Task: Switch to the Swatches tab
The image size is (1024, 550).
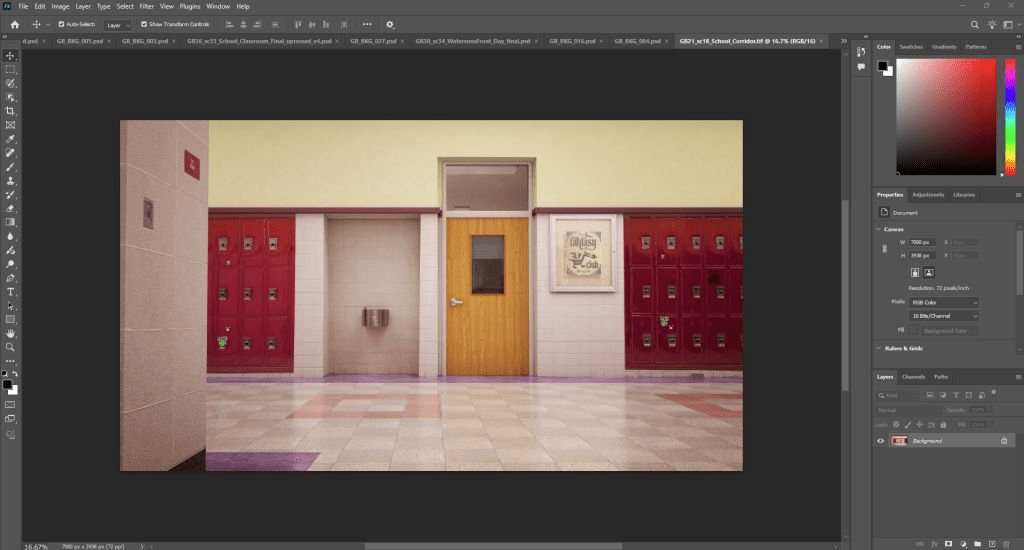Action: coord(911,47)
